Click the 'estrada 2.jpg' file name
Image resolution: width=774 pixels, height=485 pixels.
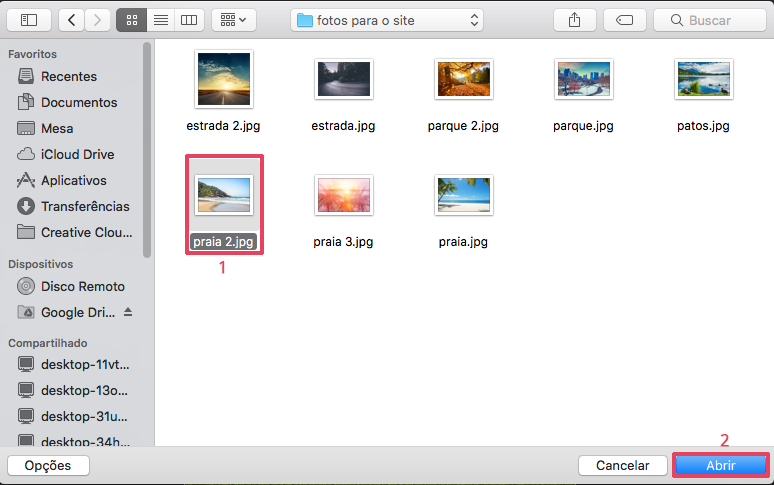click(223, 126)
